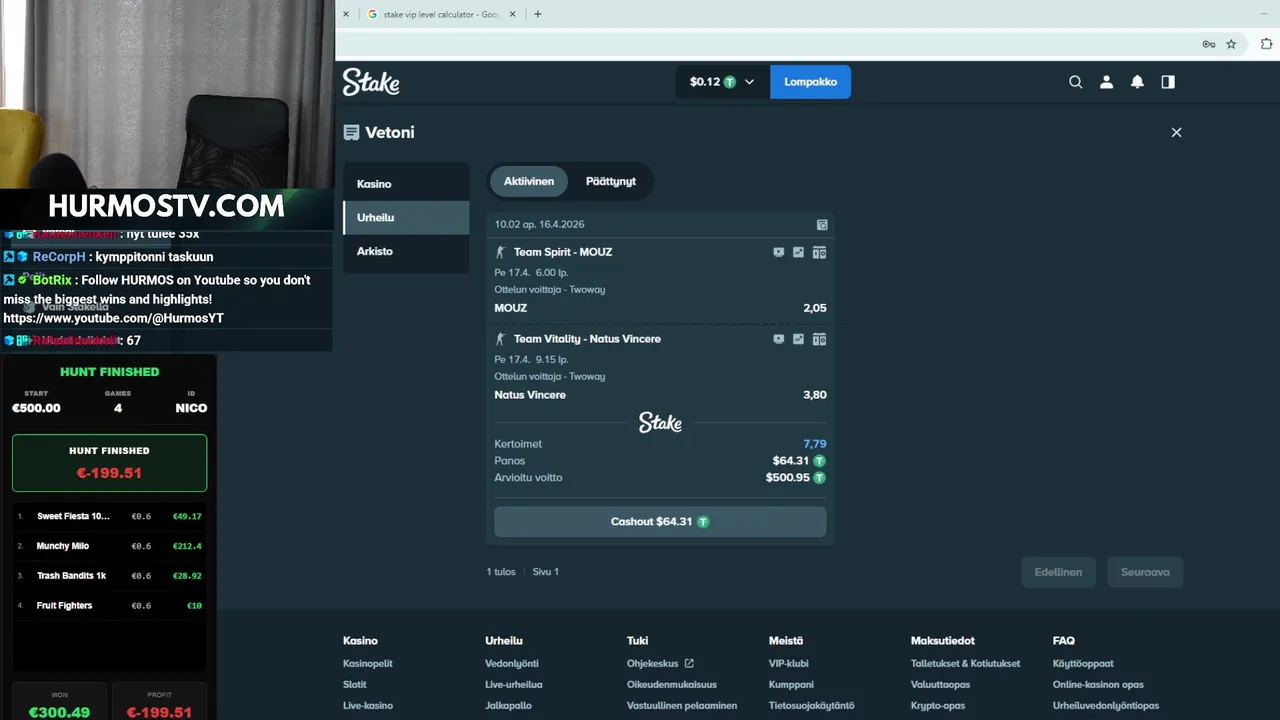Select Urheilu in the bets sidebar
Viewport: 1280px width, 720px height.
[x=406, y=217]
